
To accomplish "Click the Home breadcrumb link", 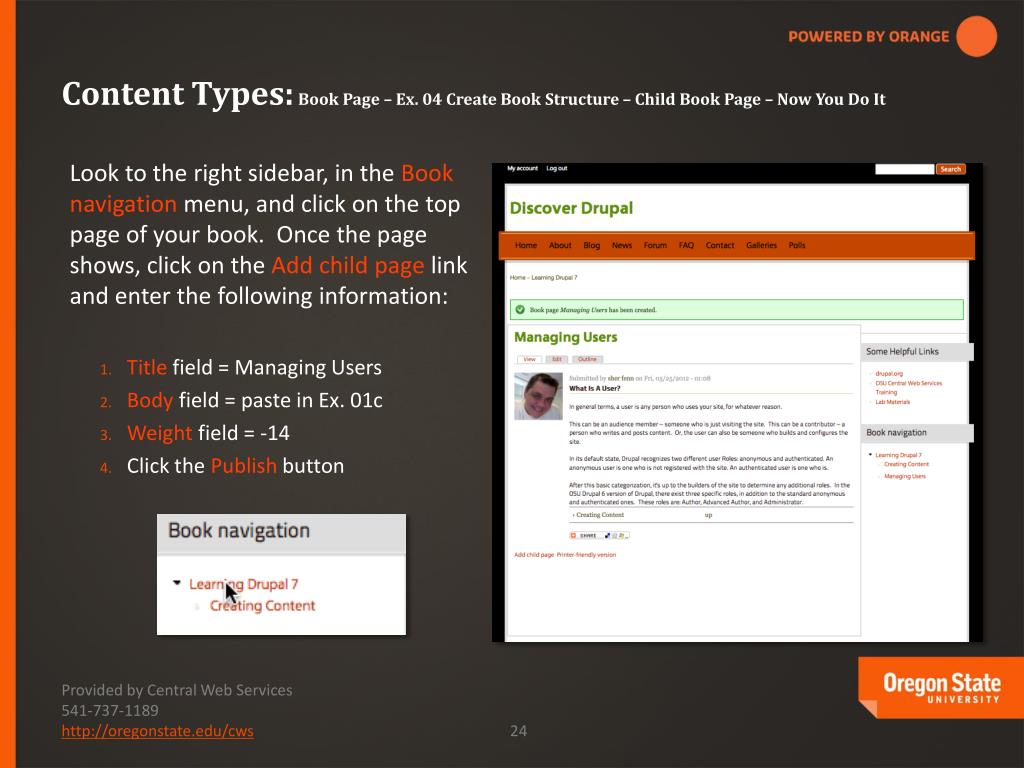I will tap(517, 278).
